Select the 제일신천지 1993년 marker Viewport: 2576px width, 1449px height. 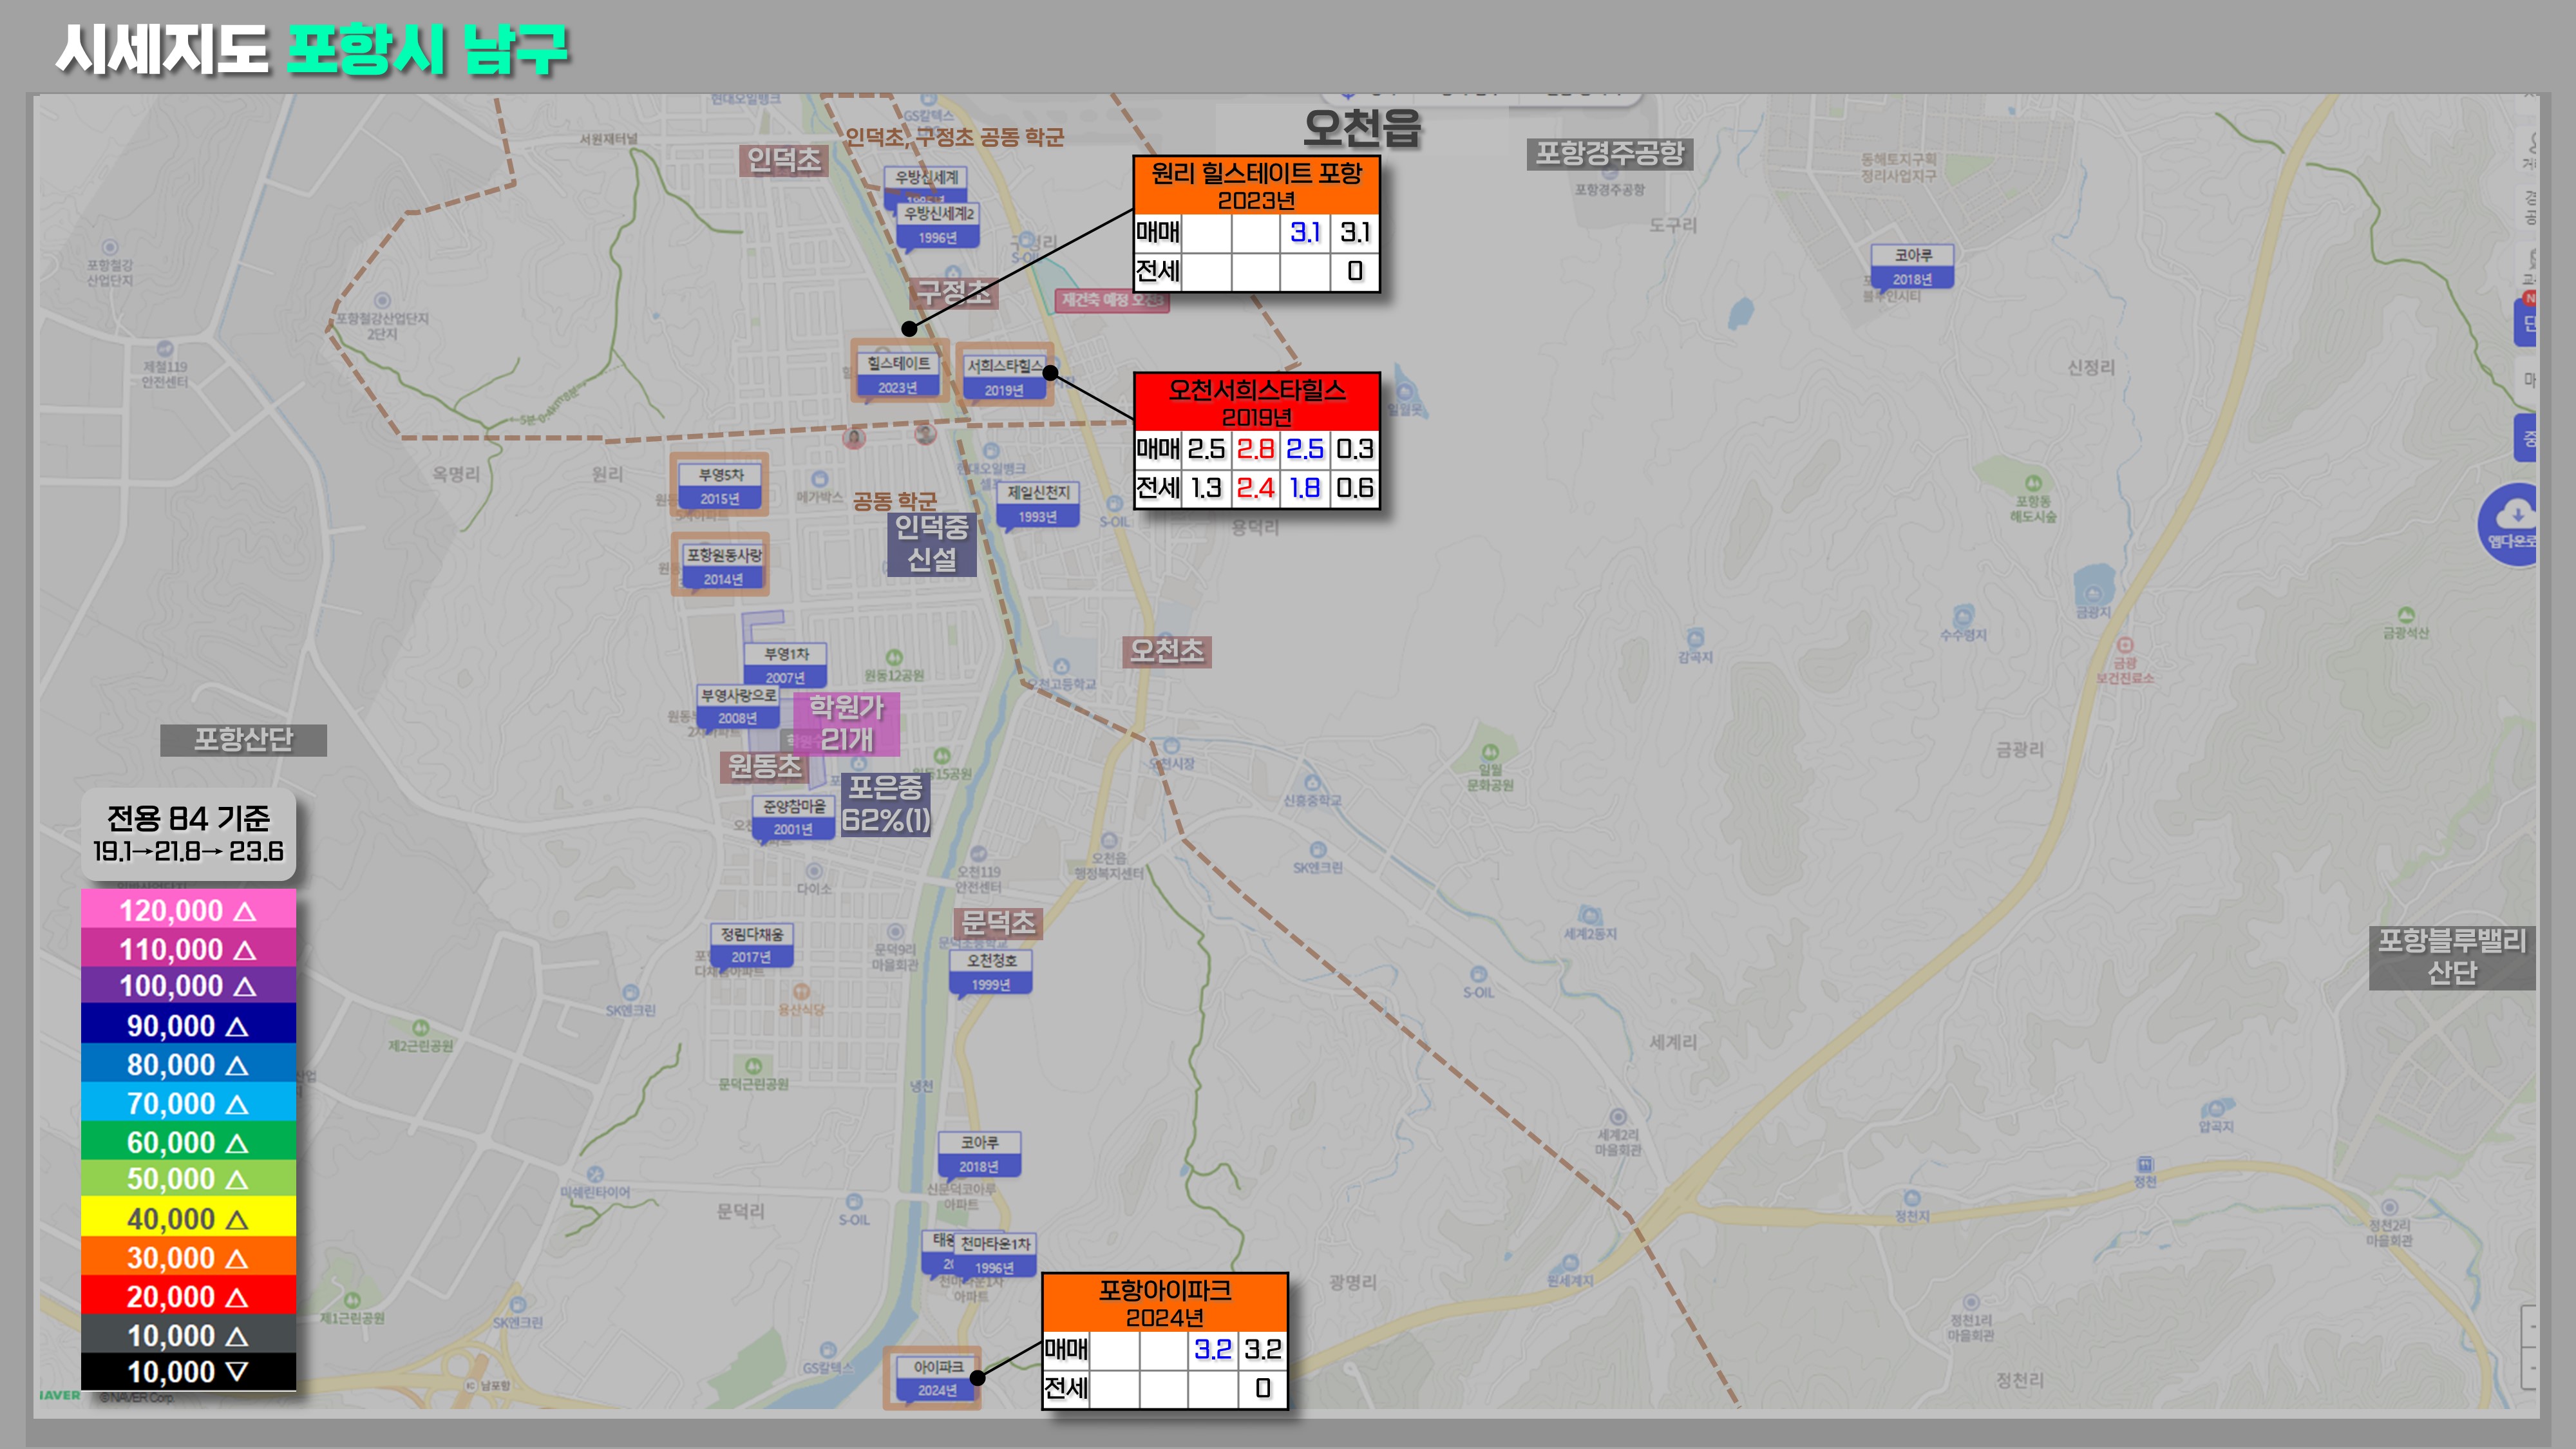(x=1037, y=503)
